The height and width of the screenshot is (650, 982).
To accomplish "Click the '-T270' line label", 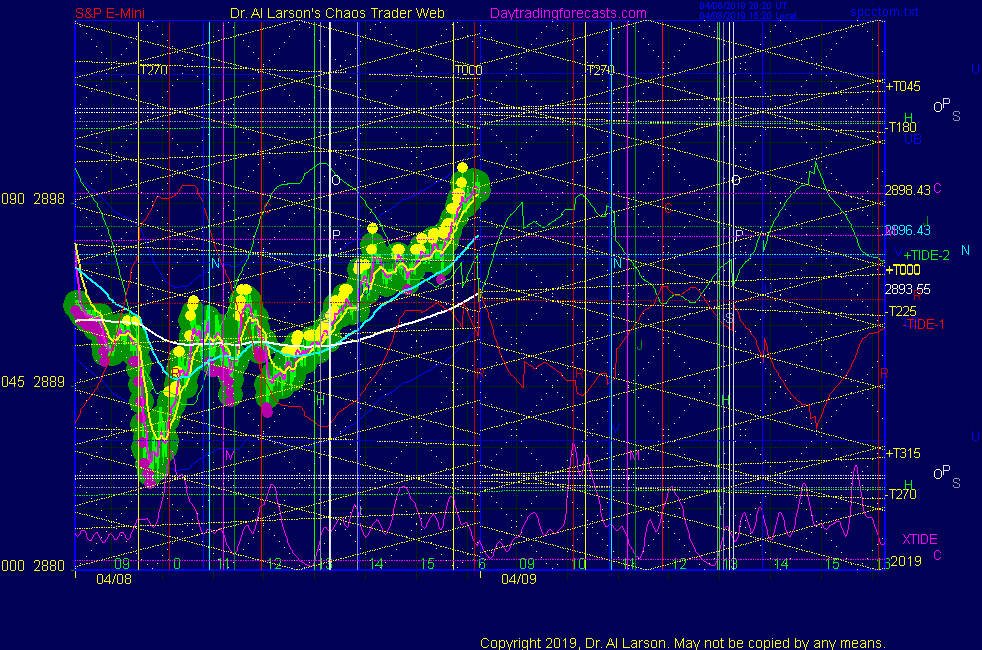I will tap(902, 494).
